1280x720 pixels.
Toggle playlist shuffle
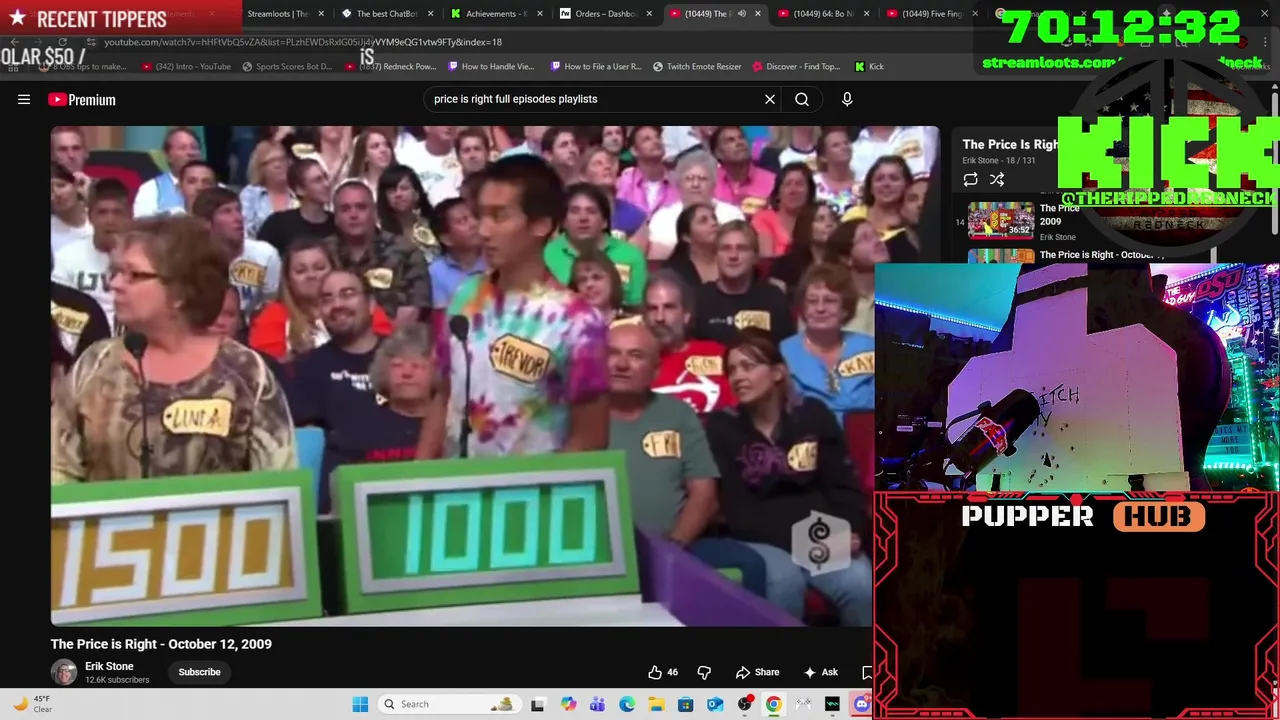[x=997, y=180]
